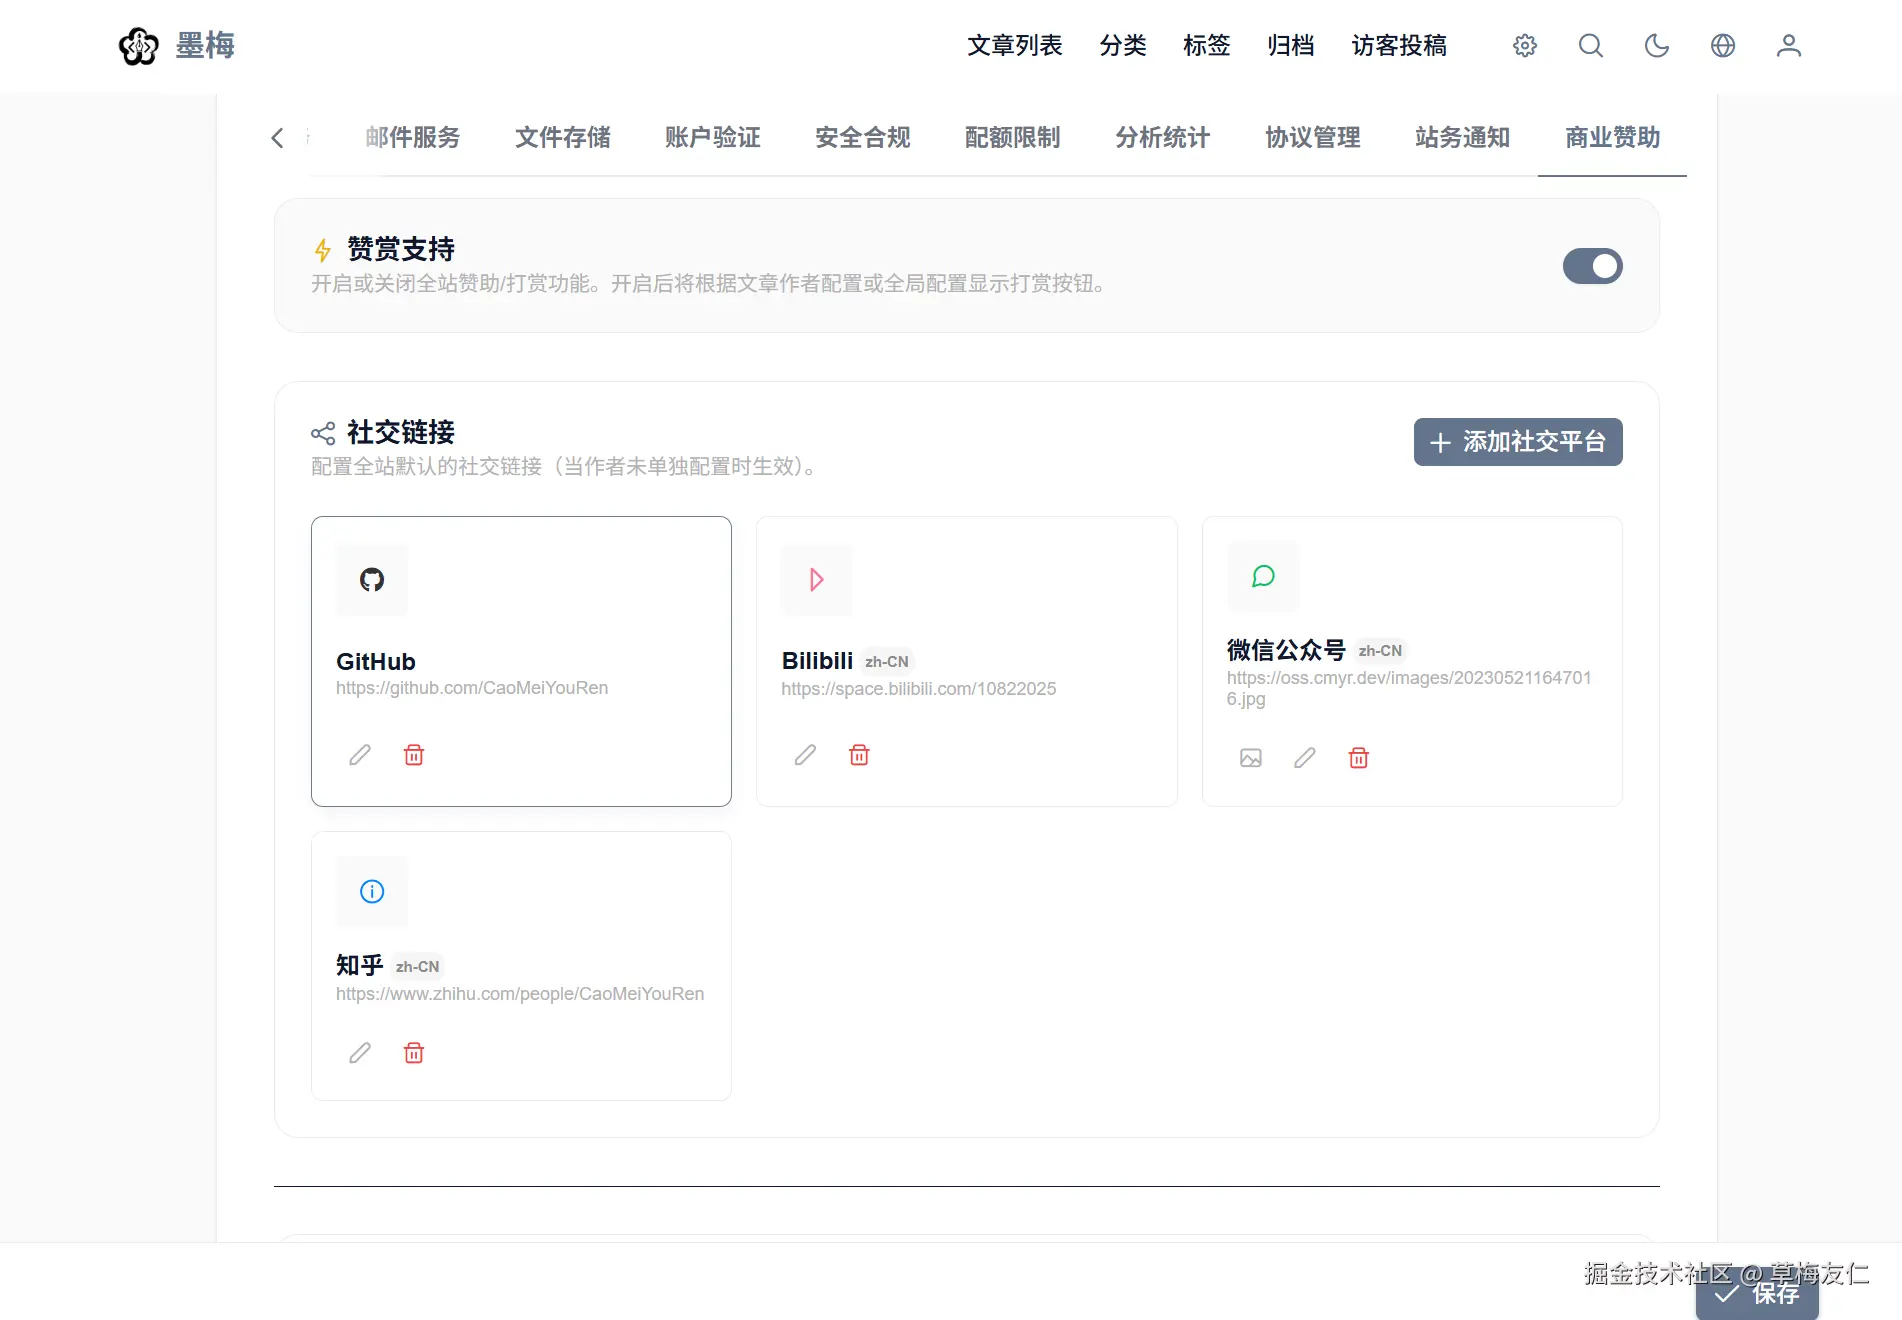Click the Bilibili play icon
The height and width of the screenshot is (1320, 1902).
tap(817, 580)
